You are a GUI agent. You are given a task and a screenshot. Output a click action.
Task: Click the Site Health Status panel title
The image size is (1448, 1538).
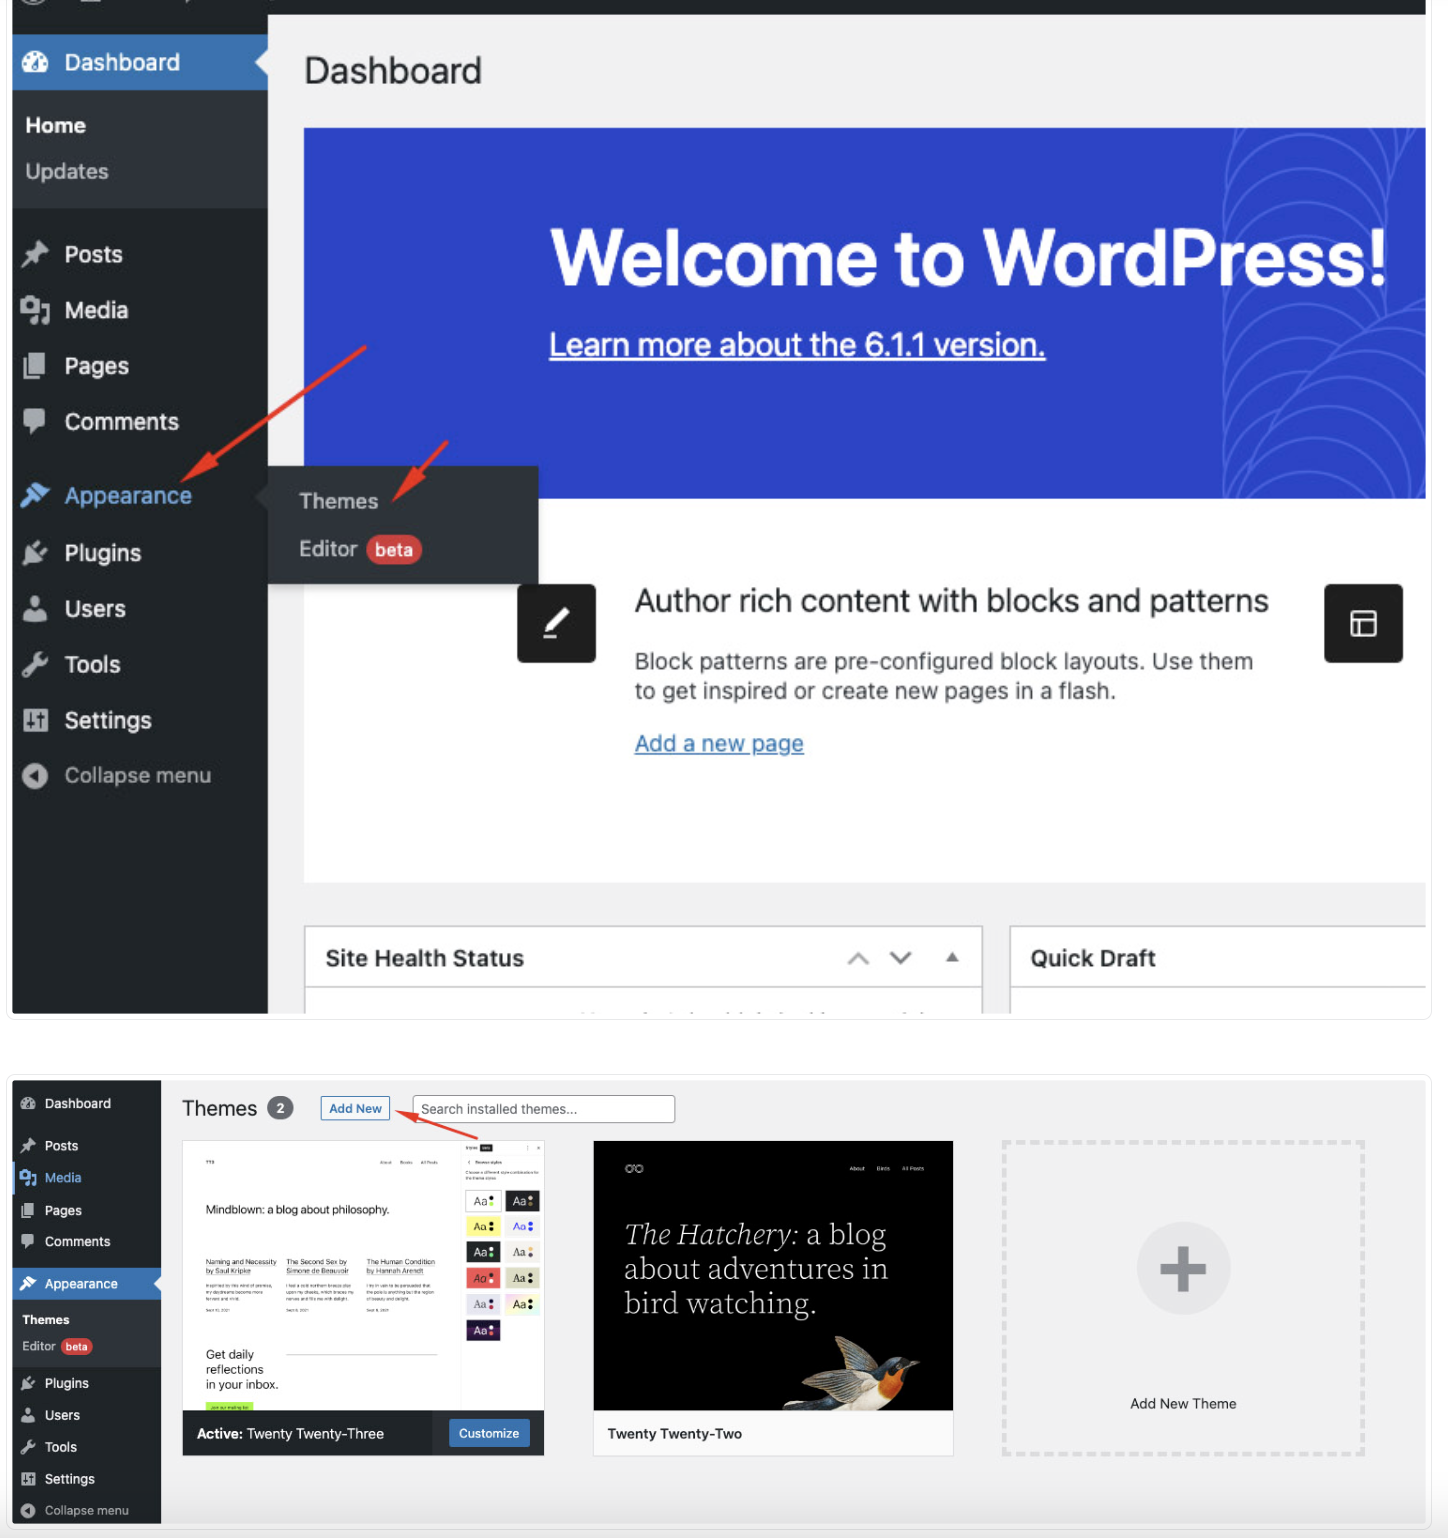425,958
